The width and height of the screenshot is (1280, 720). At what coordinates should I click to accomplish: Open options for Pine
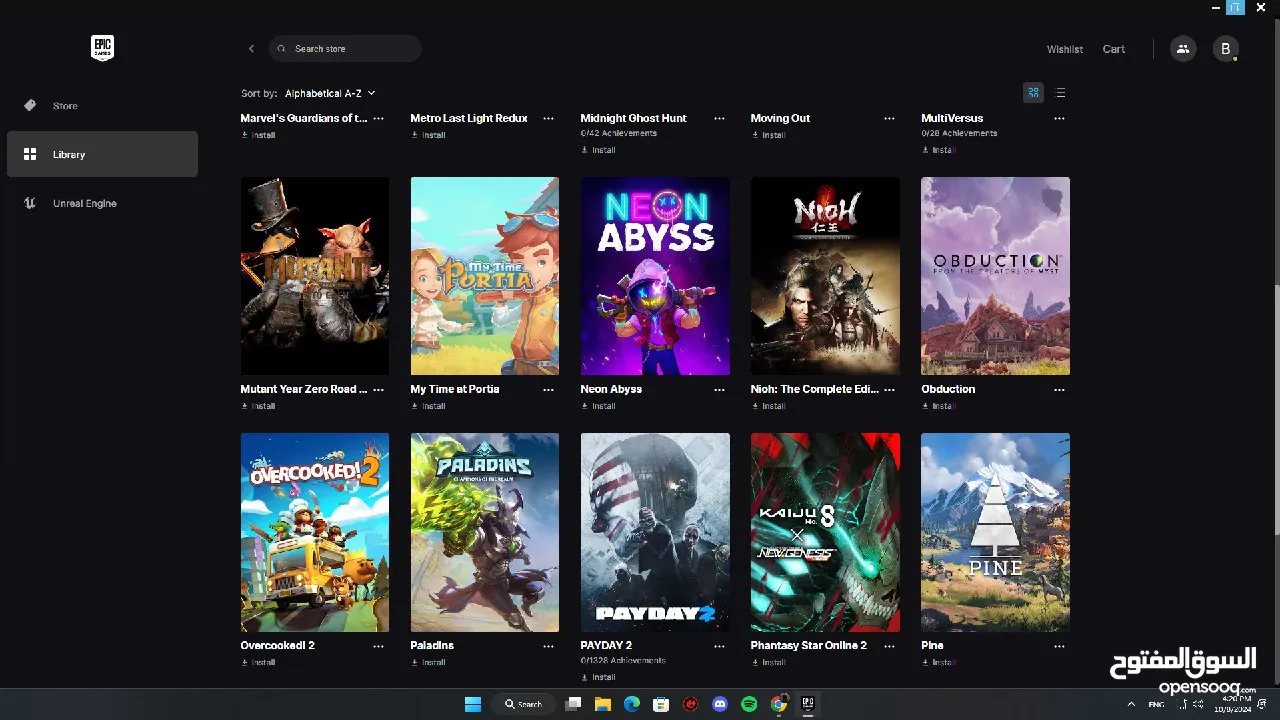click(1059, 646)
